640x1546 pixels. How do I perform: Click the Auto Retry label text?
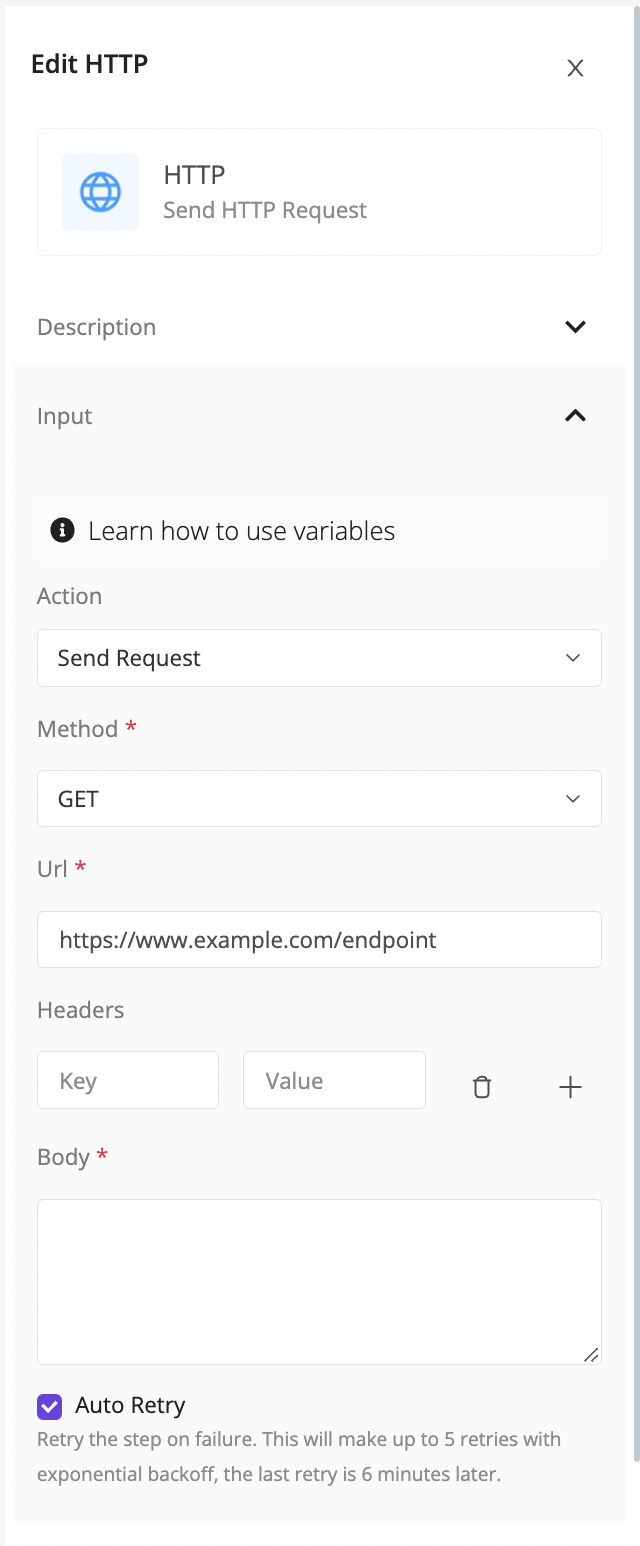point(130,1406)
